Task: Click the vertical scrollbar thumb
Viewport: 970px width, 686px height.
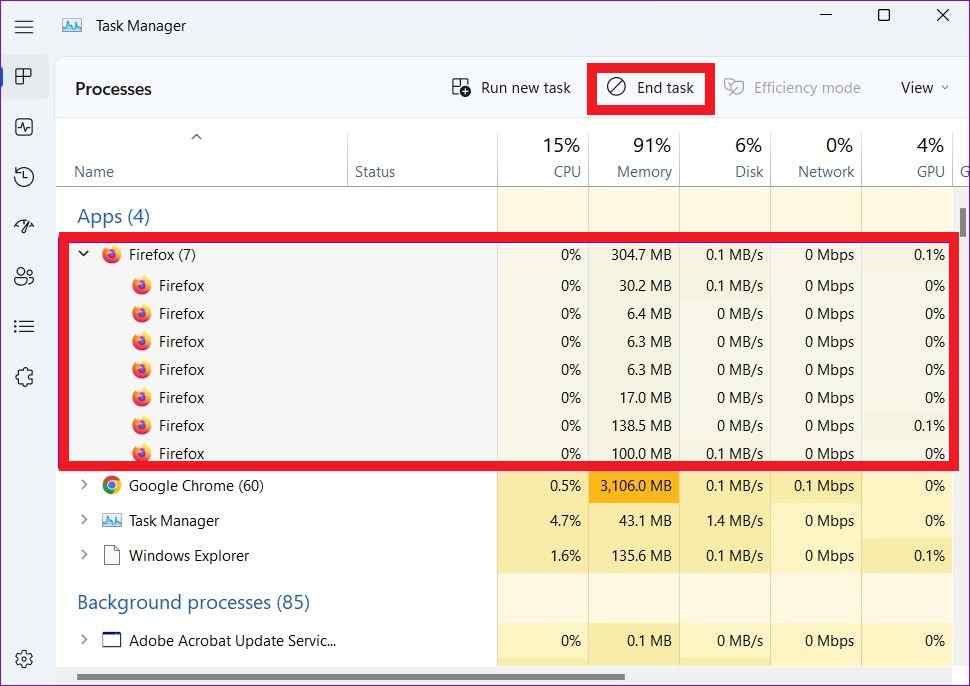Action: (963, 223)
